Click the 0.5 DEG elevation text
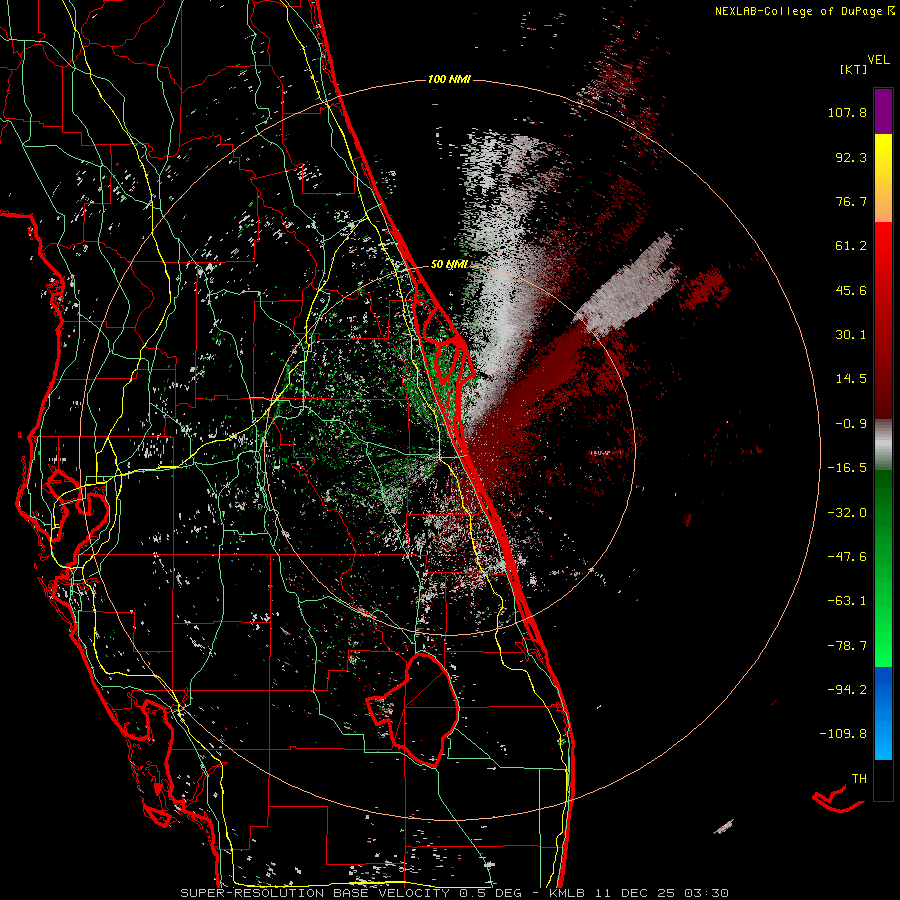Image resolution: width=900 pixels, height=900 pixels. (490, 893)
